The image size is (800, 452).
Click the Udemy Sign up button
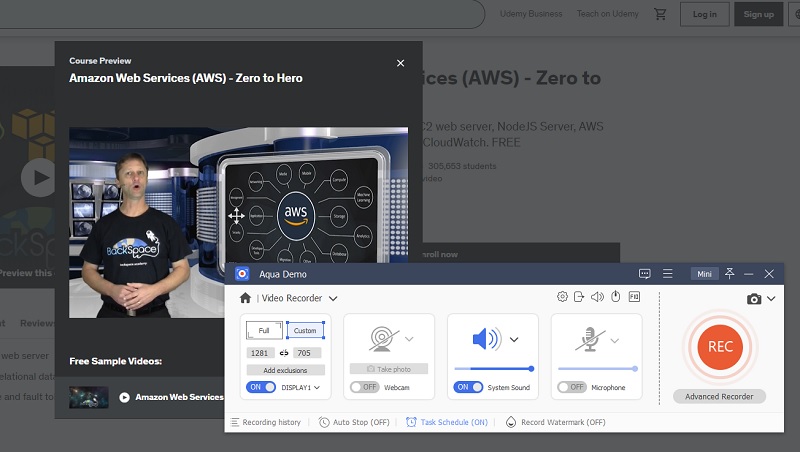[x=759, y=14]
